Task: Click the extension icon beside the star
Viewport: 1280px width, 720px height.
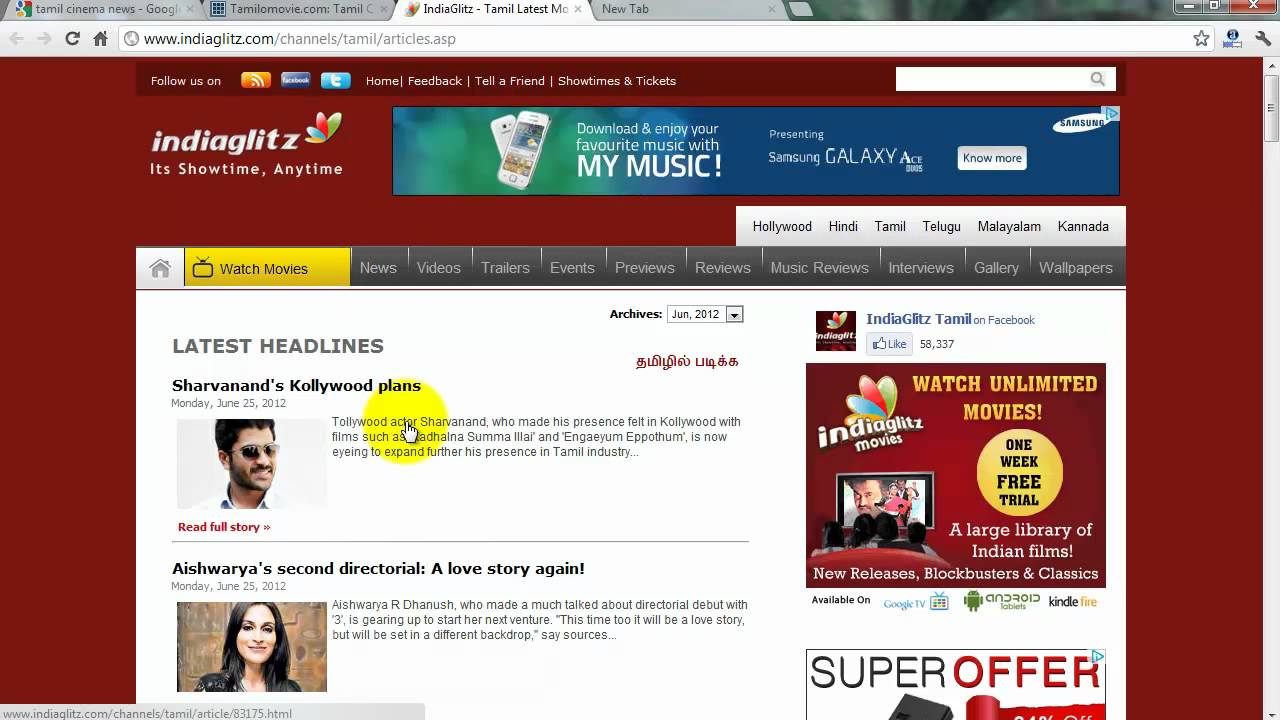Action: (1233, 39)
